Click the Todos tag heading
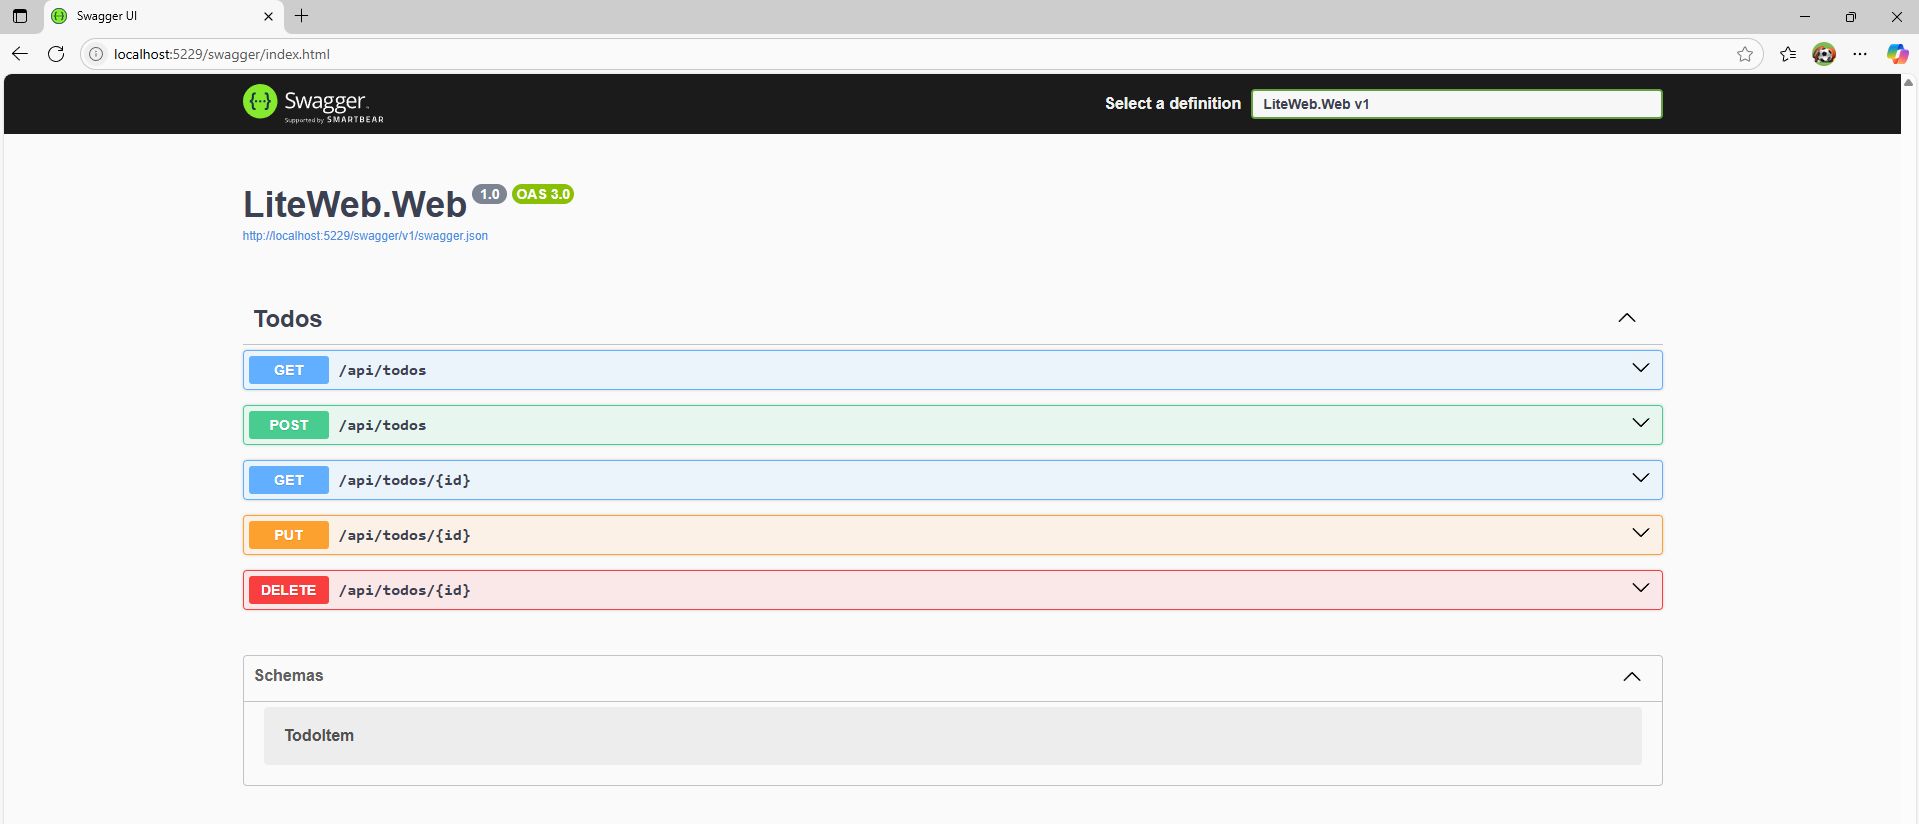 (x=288, y=319)
